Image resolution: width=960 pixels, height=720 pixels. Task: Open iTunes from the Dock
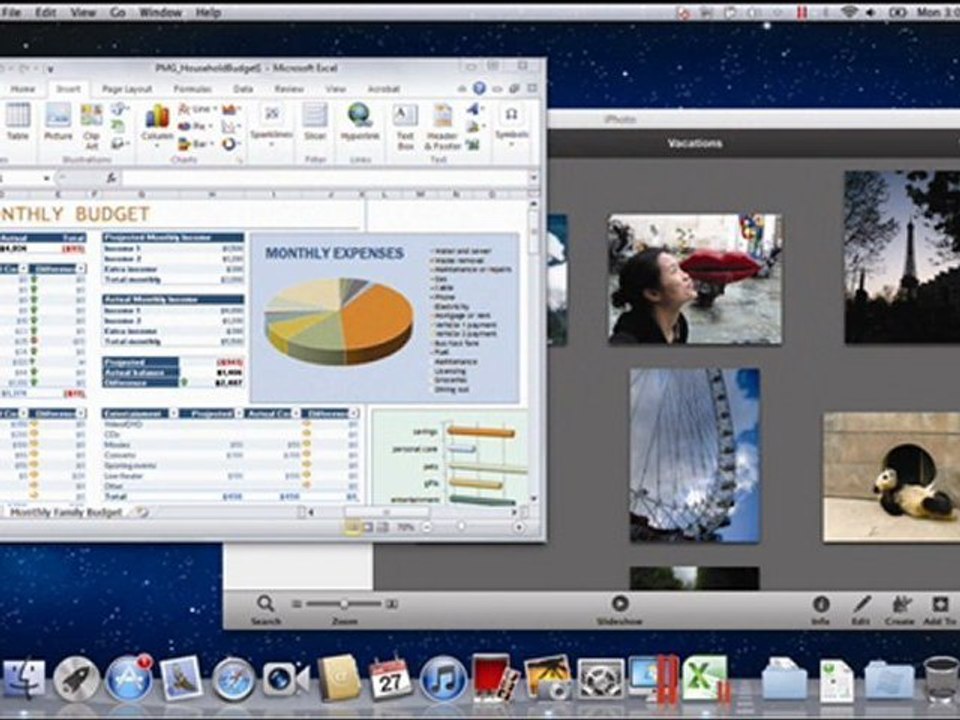coord(443,679)
